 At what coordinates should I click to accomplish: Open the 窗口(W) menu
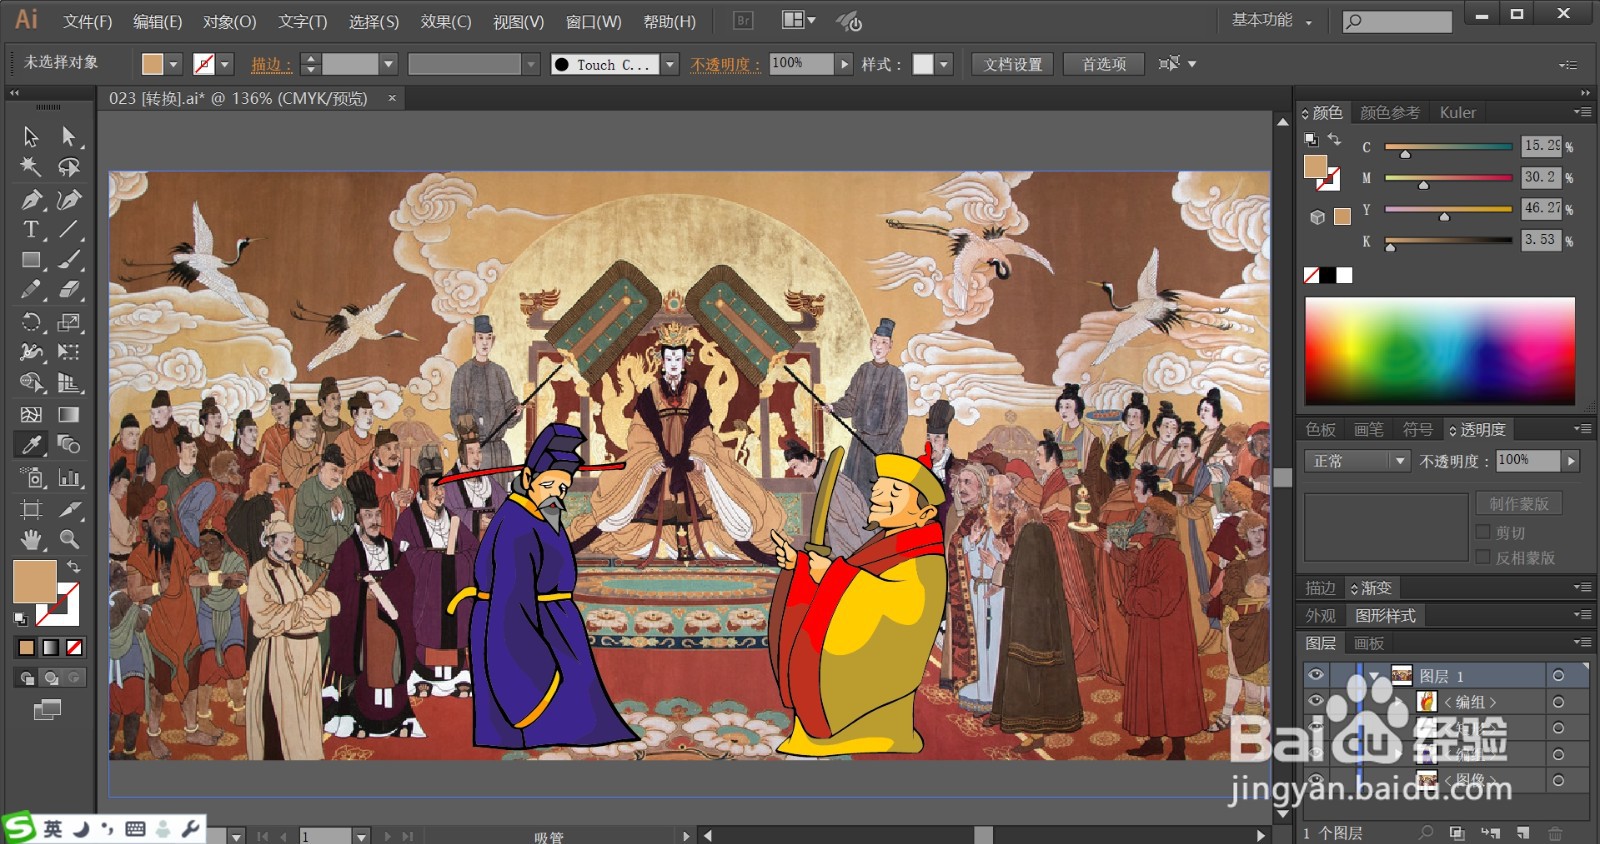(x=593, y=21)
